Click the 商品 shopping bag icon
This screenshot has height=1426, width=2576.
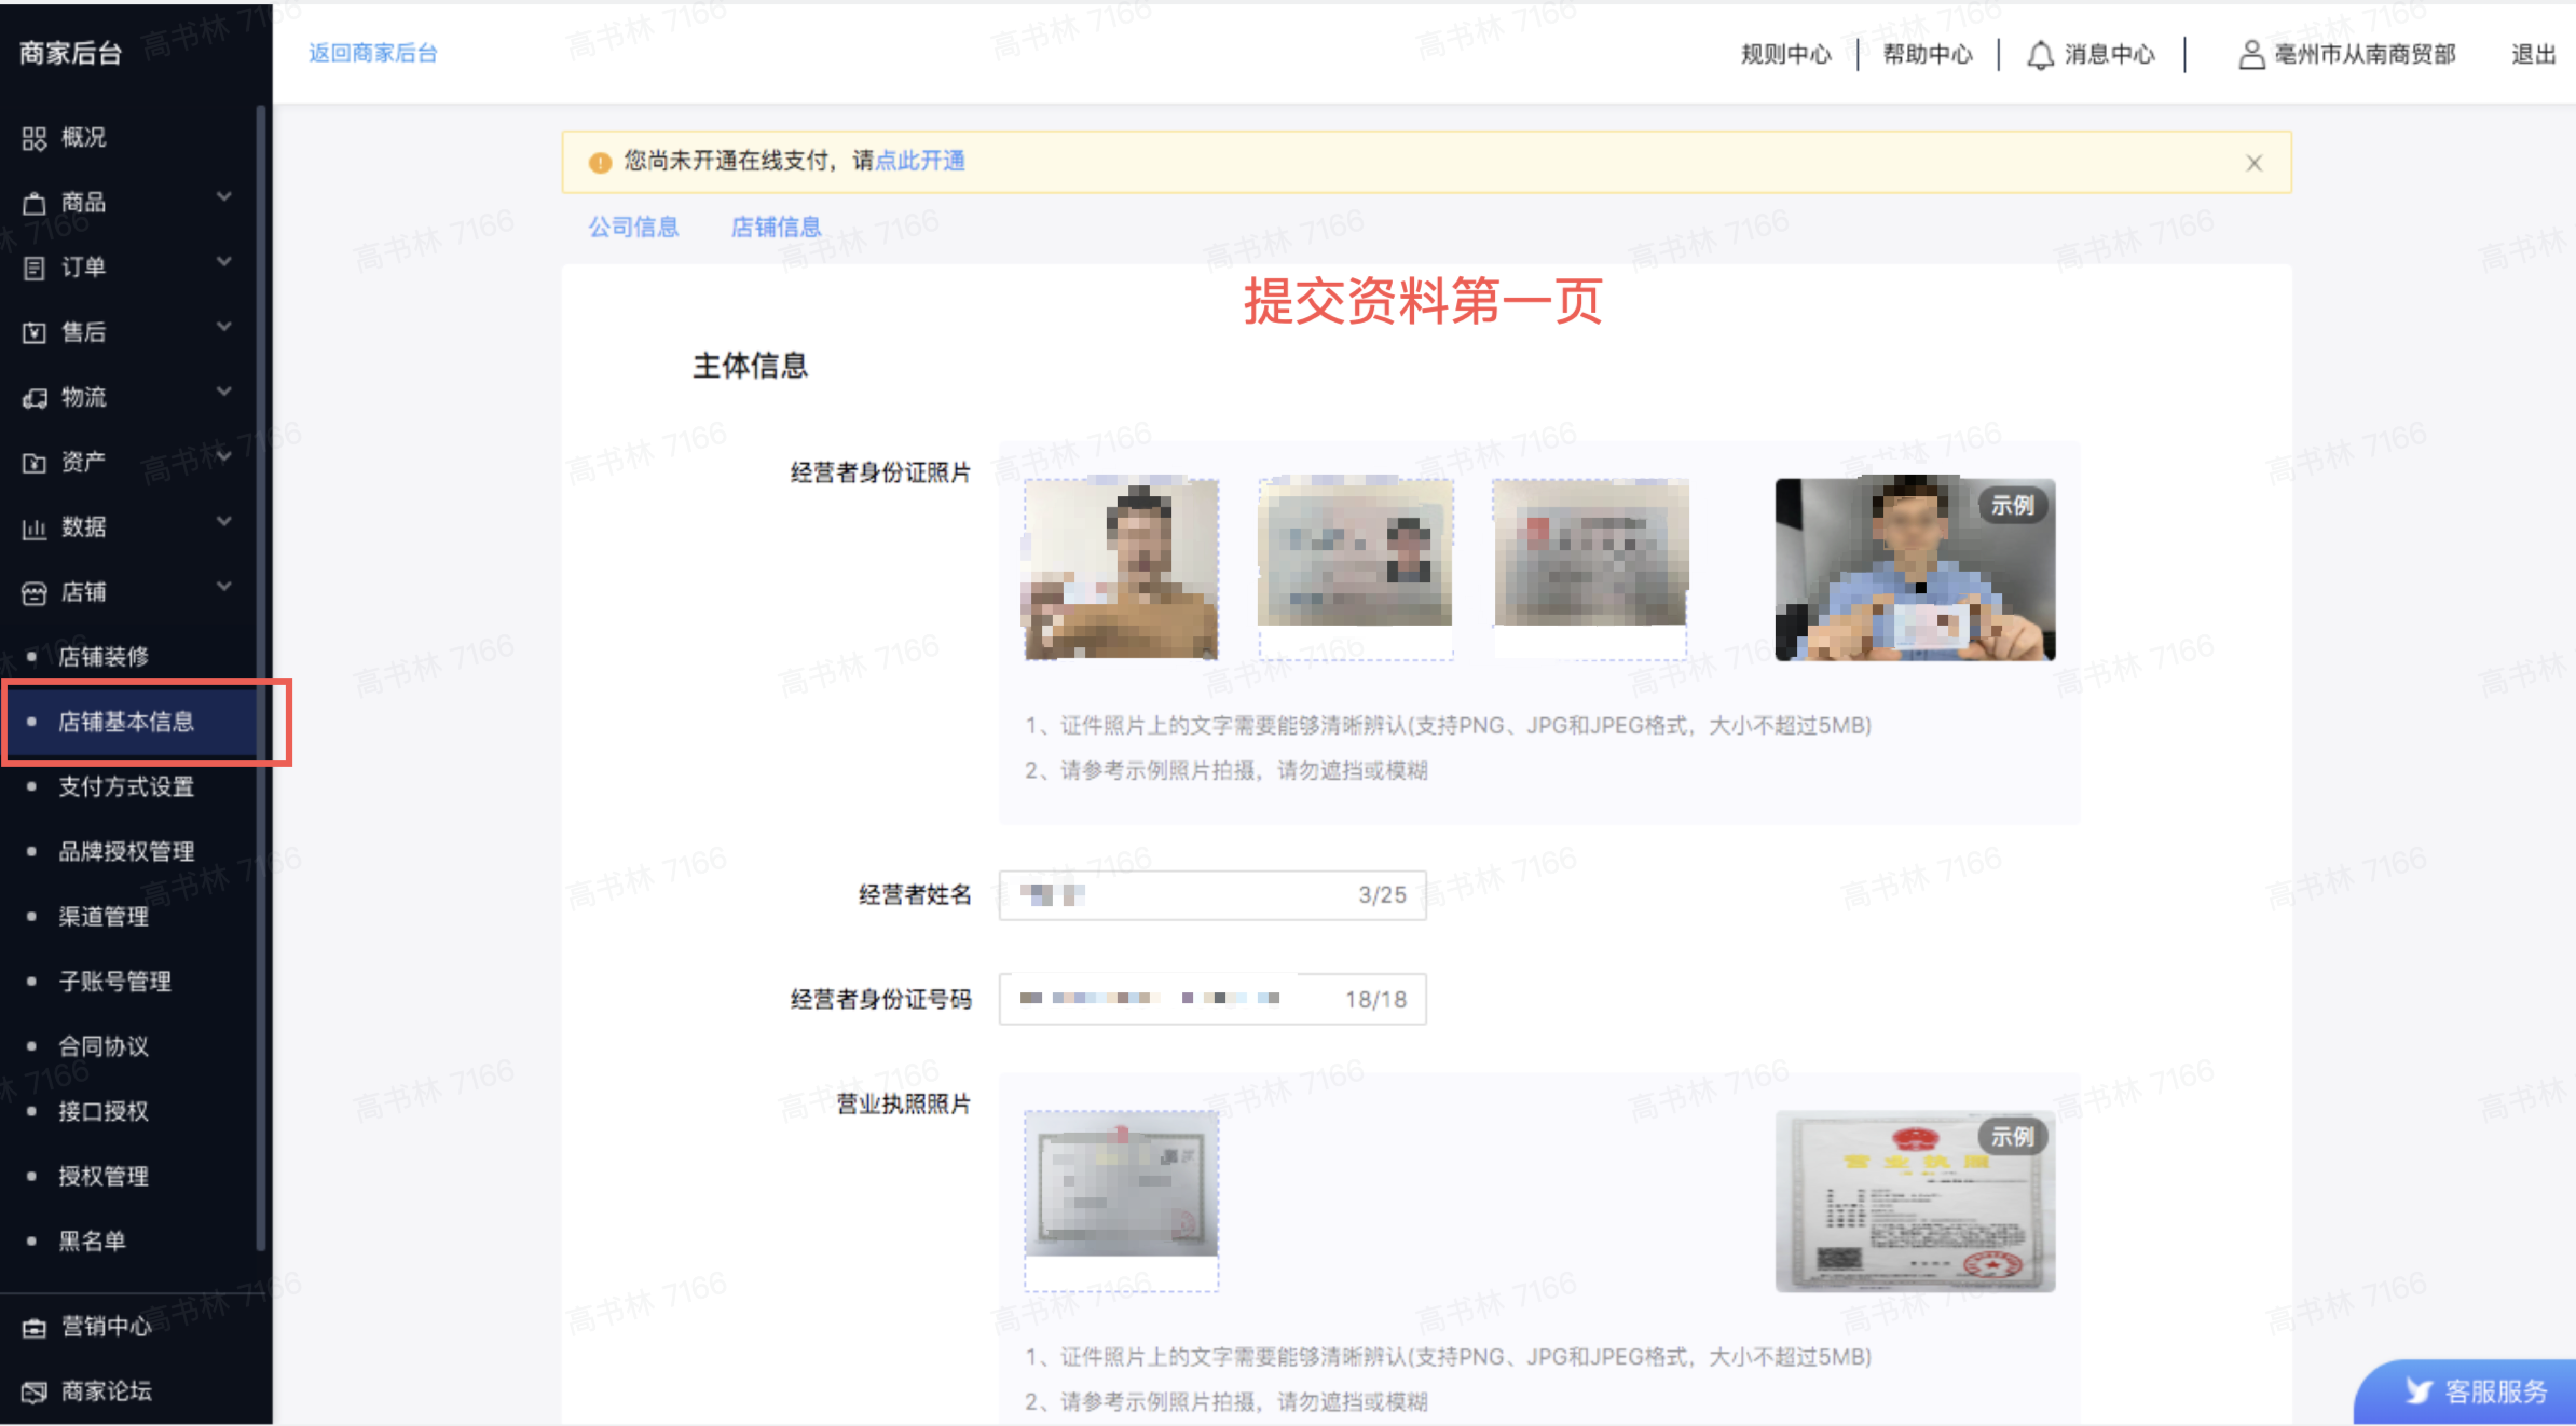tap(34, 203)
